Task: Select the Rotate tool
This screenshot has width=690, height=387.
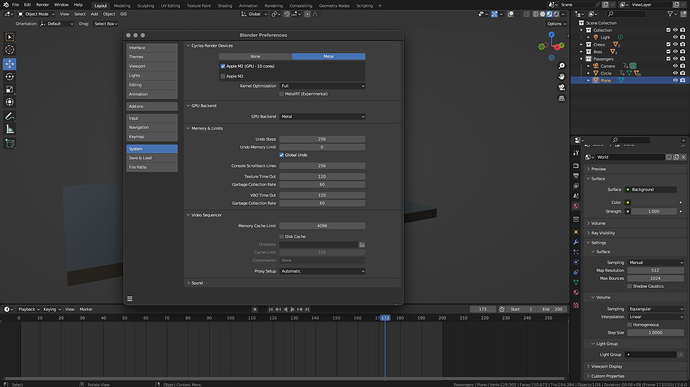Action: 10,77
